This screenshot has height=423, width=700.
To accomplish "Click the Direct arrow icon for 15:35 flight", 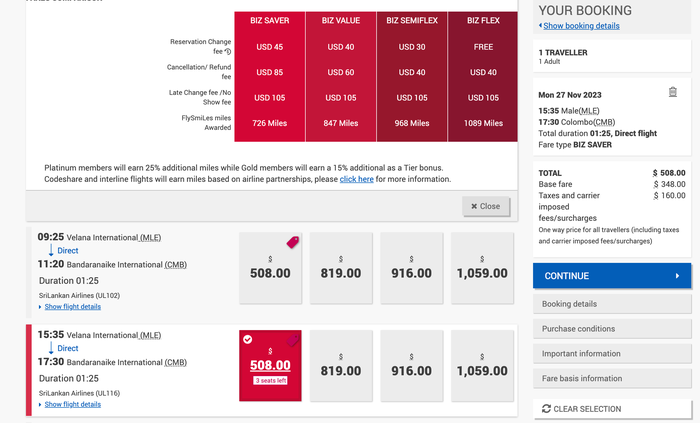I will [51, 348].
